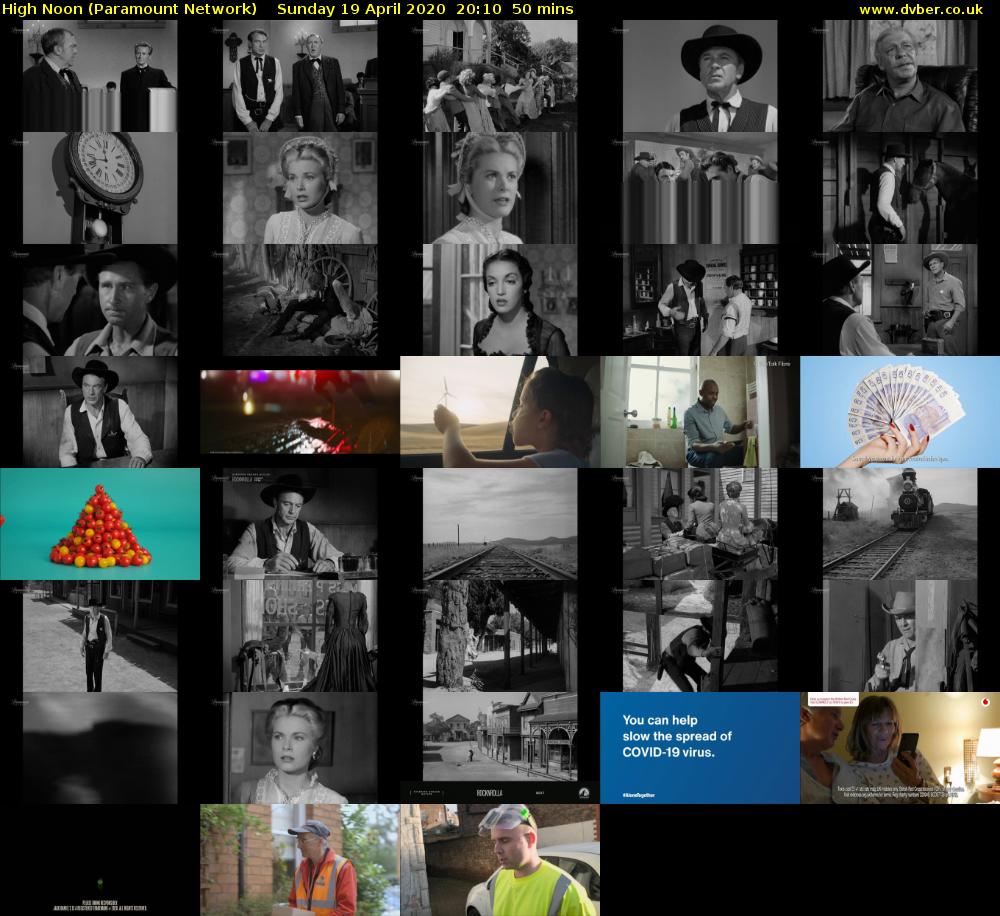Select the blue COVID-19 advice frame
1000x916 pixels.
(x=700, y=748)
